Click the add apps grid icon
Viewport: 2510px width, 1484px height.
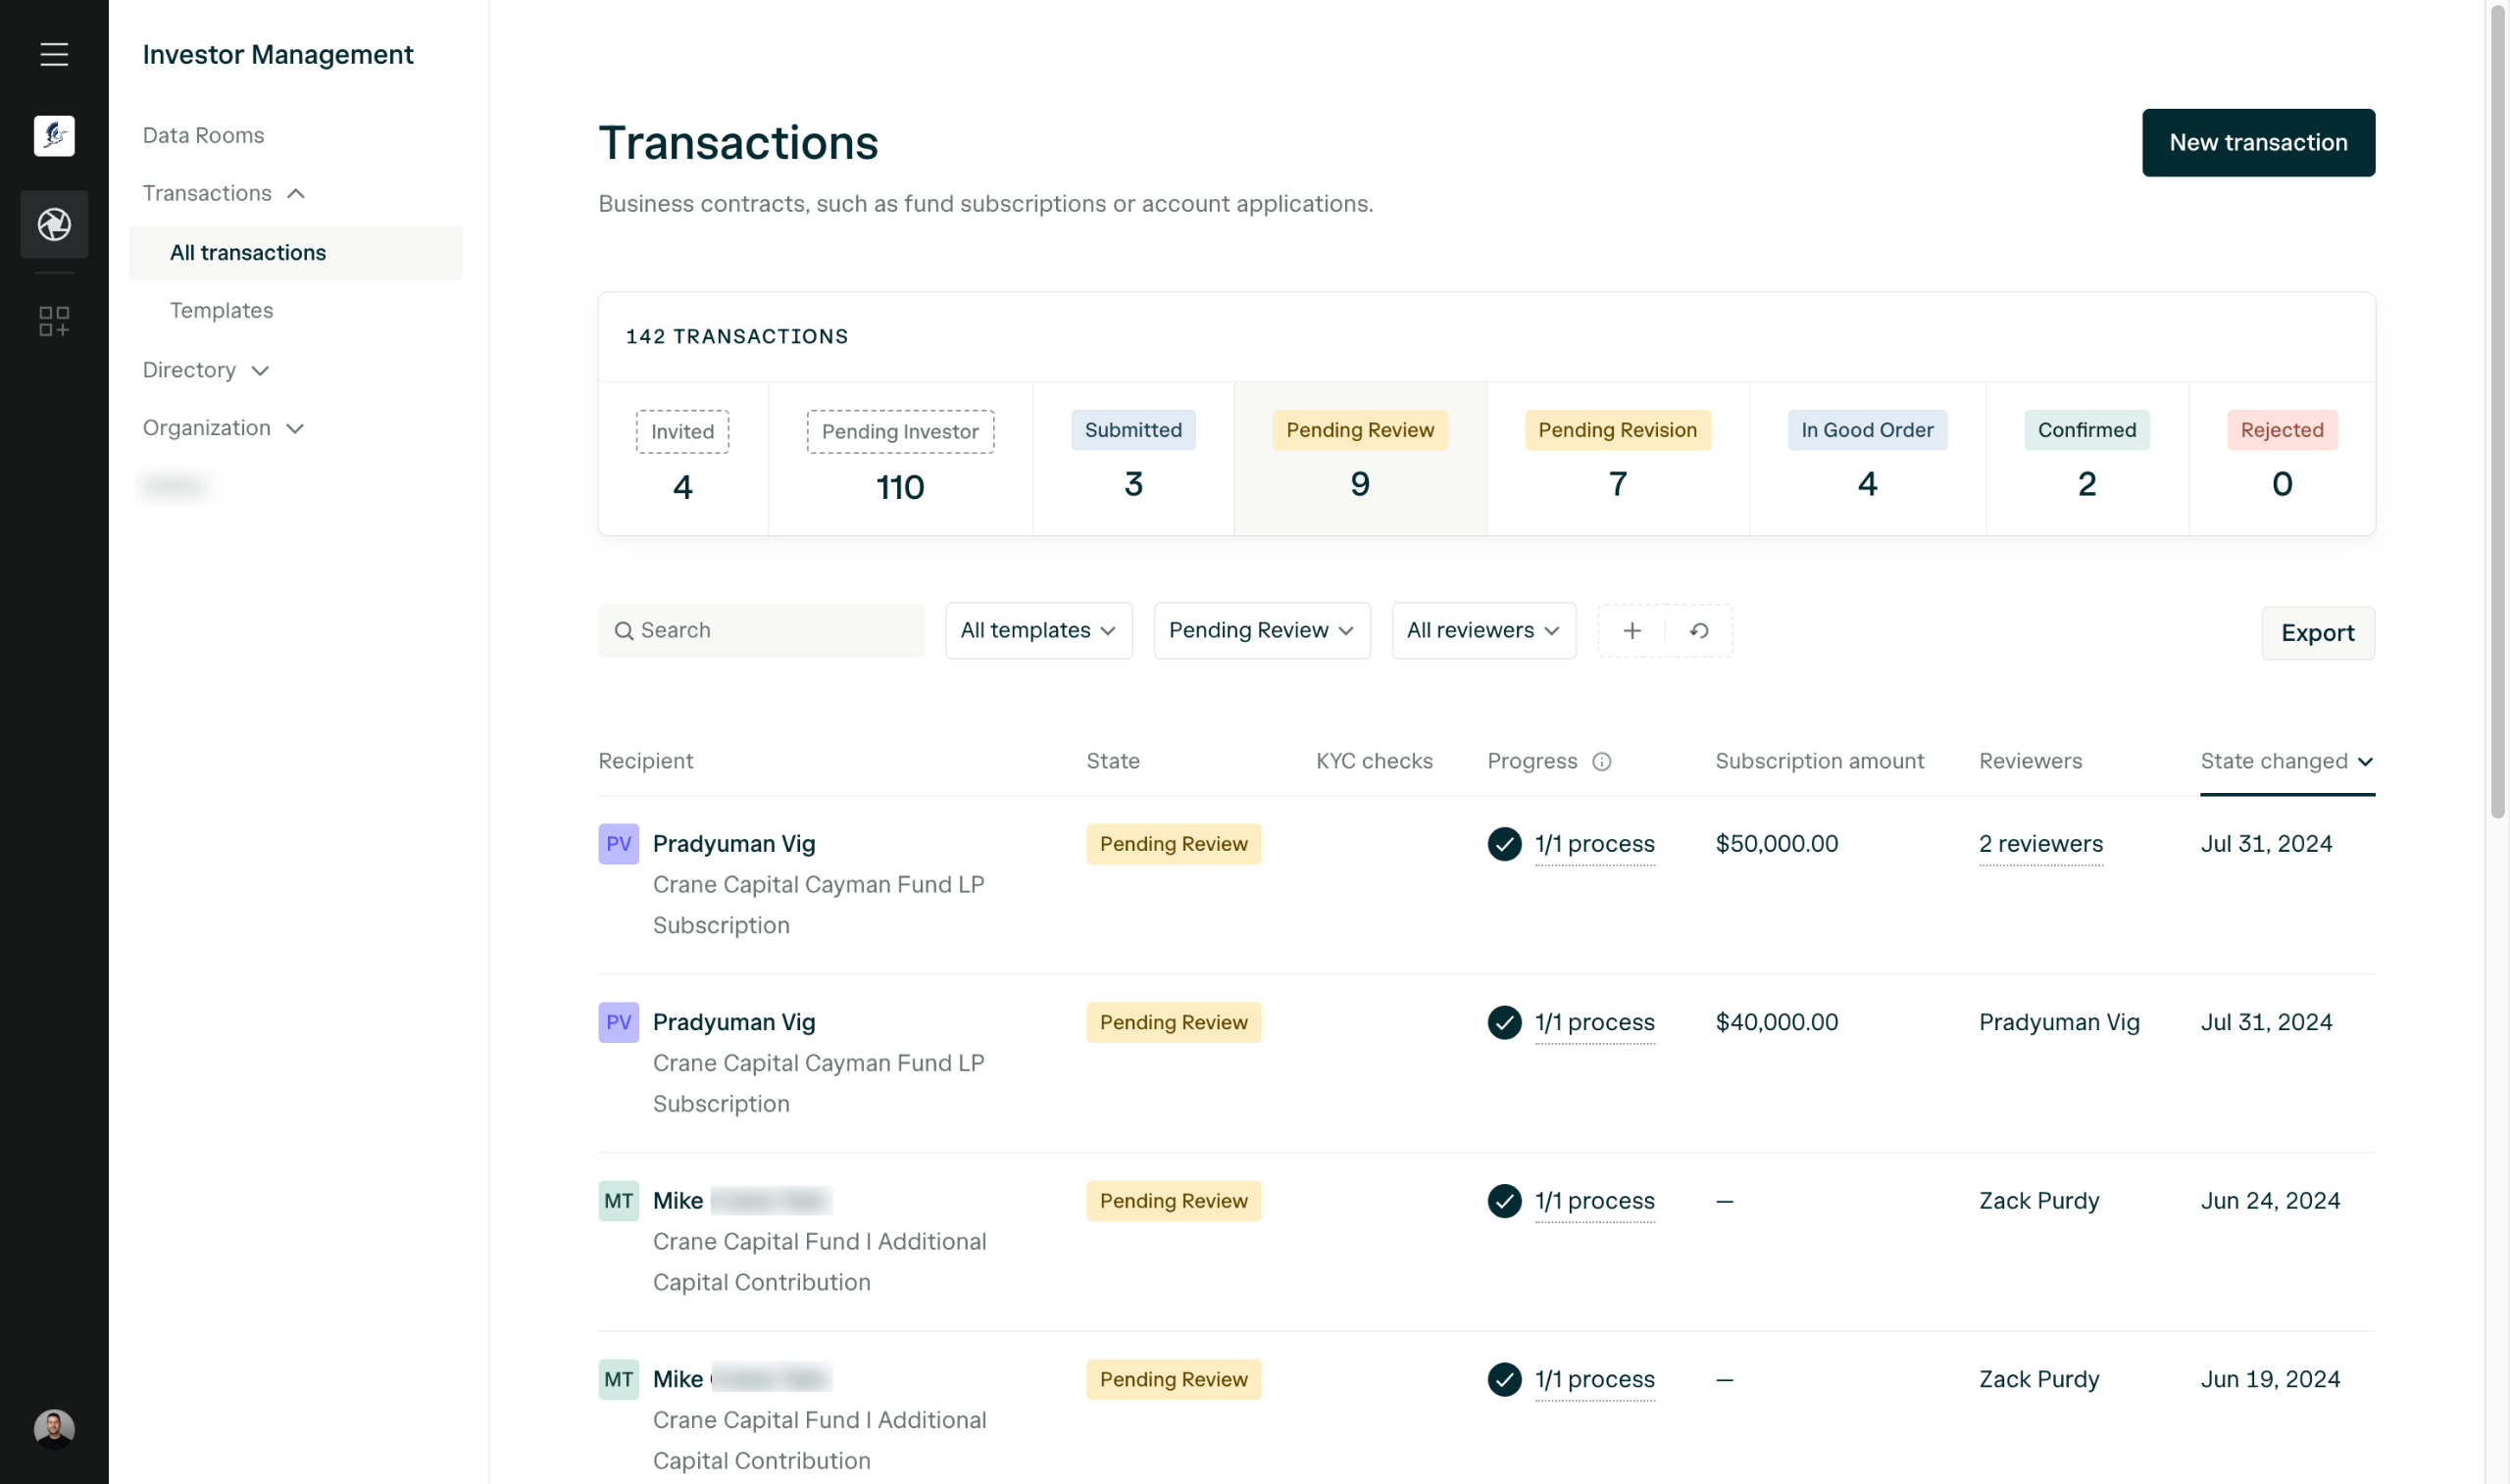click(54, 321)
